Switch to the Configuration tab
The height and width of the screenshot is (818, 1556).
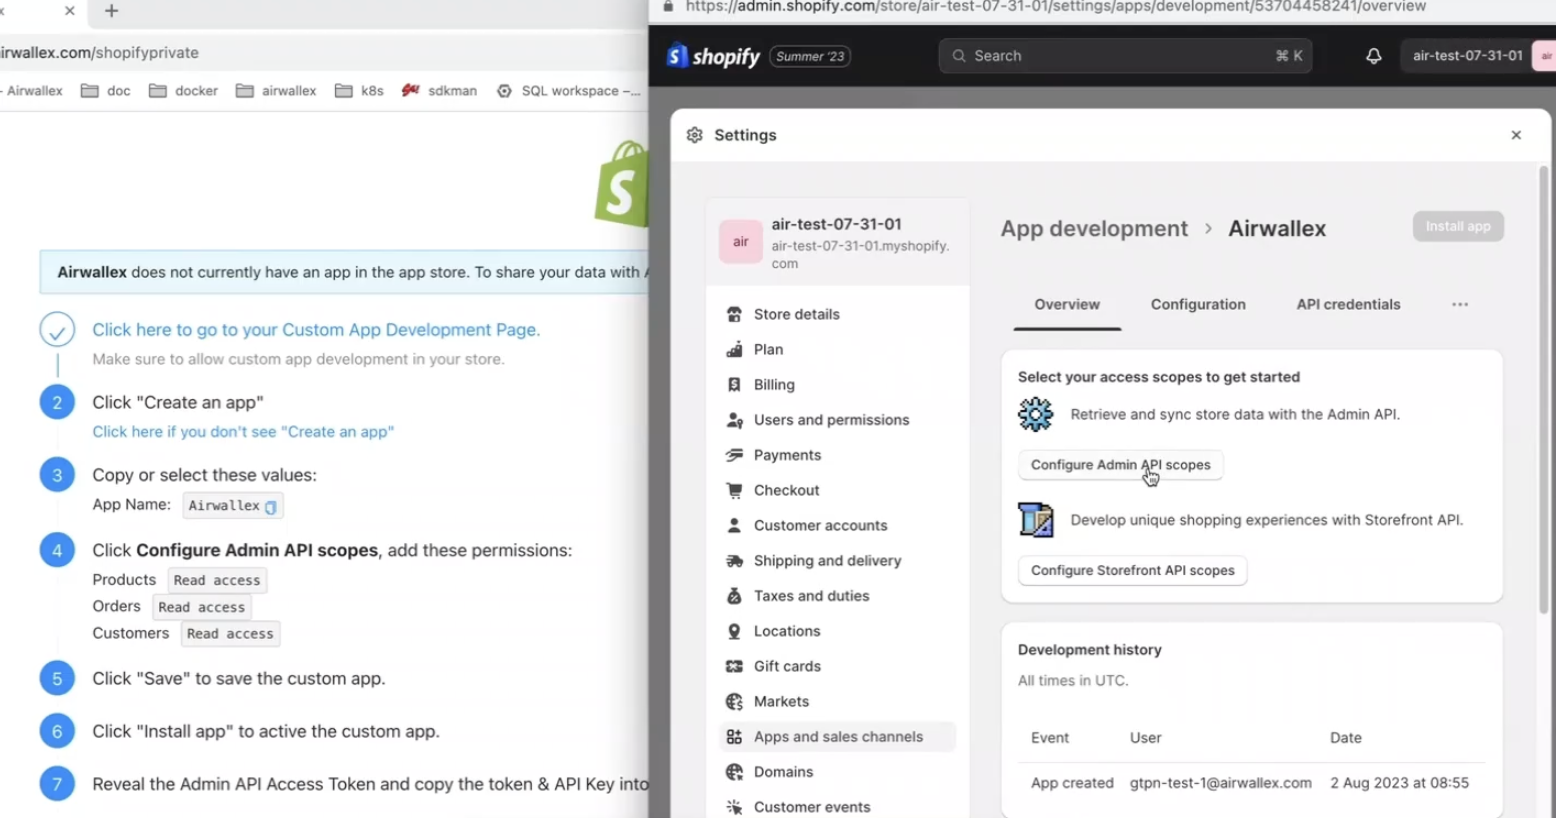tap(1197, 305)
